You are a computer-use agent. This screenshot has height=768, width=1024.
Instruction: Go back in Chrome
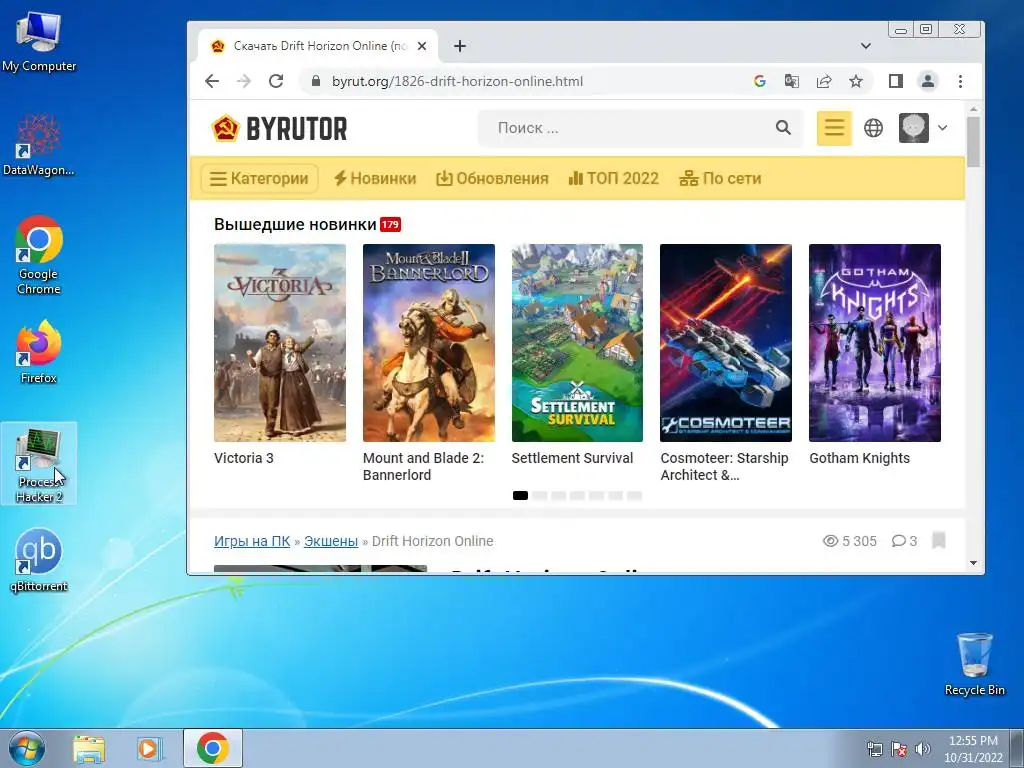click(x=212, y=81)
